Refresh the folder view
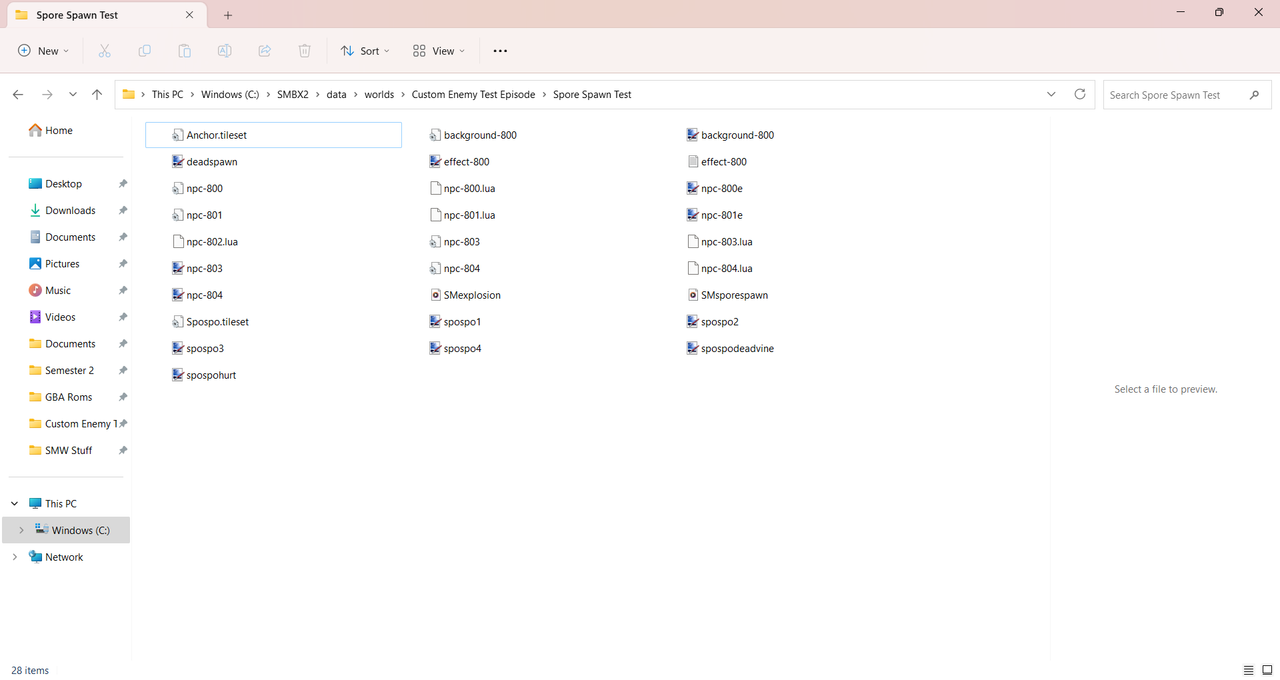Screen dimensions: 1280x680 [1080, 94]
